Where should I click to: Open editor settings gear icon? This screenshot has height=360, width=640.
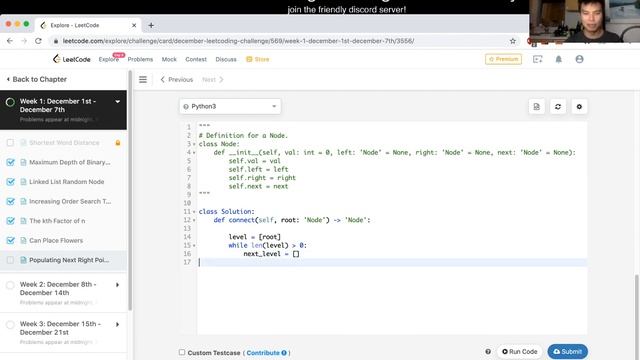[x=579, y=107]
